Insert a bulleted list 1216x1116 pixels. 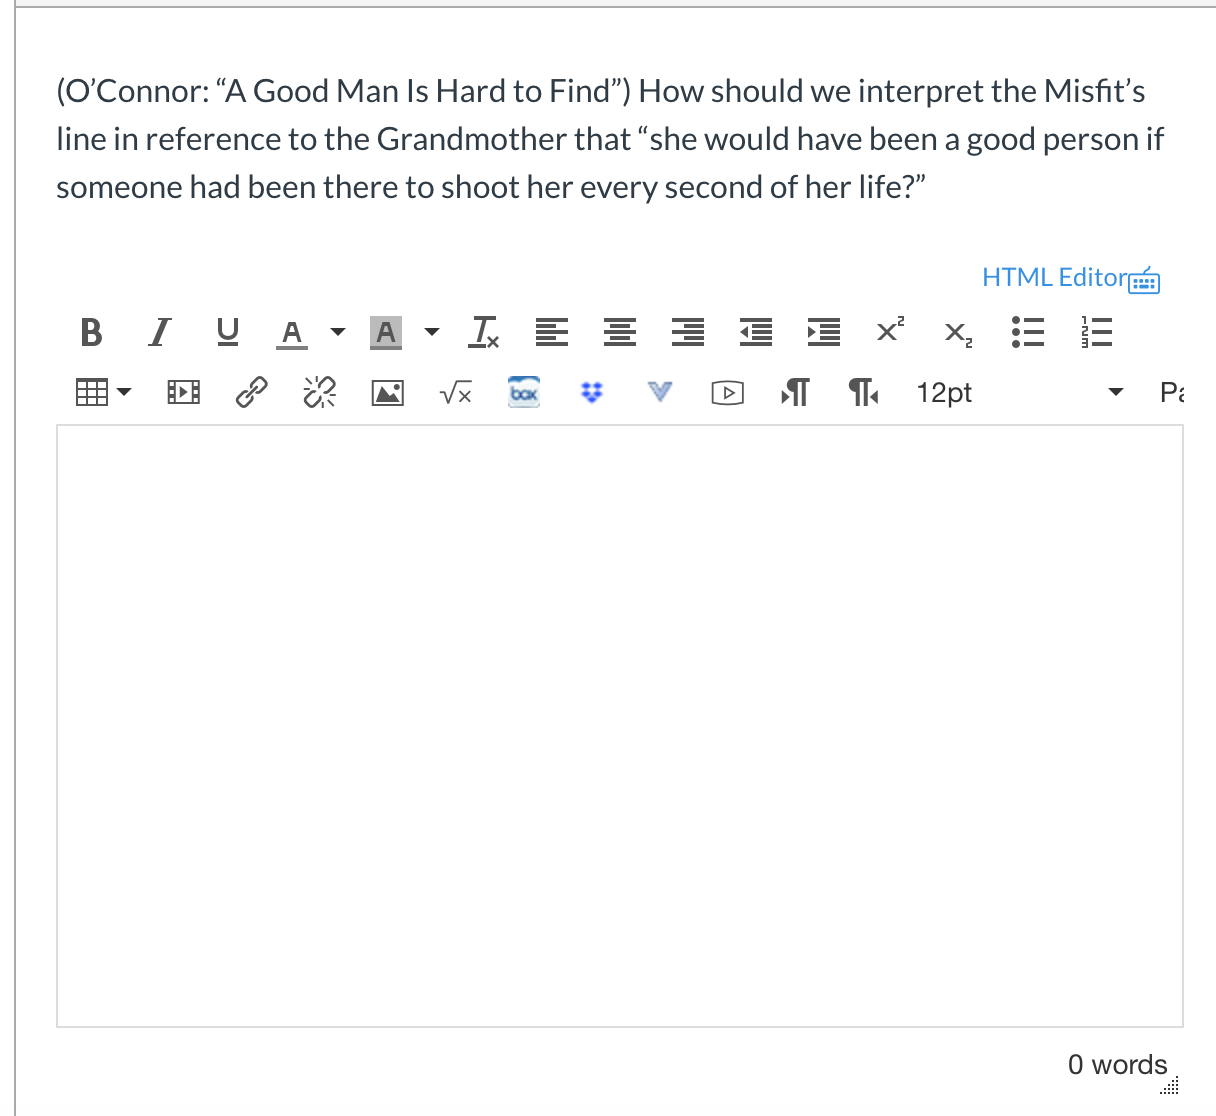(x=1028, y=332)
